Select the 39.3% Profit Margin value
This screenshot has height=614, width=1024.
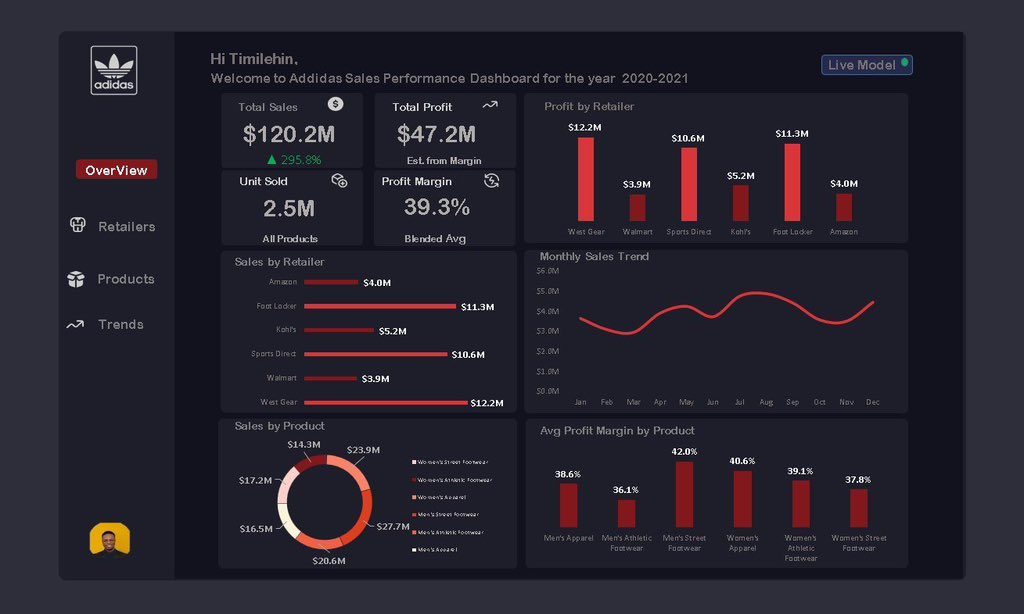[436, 207]
